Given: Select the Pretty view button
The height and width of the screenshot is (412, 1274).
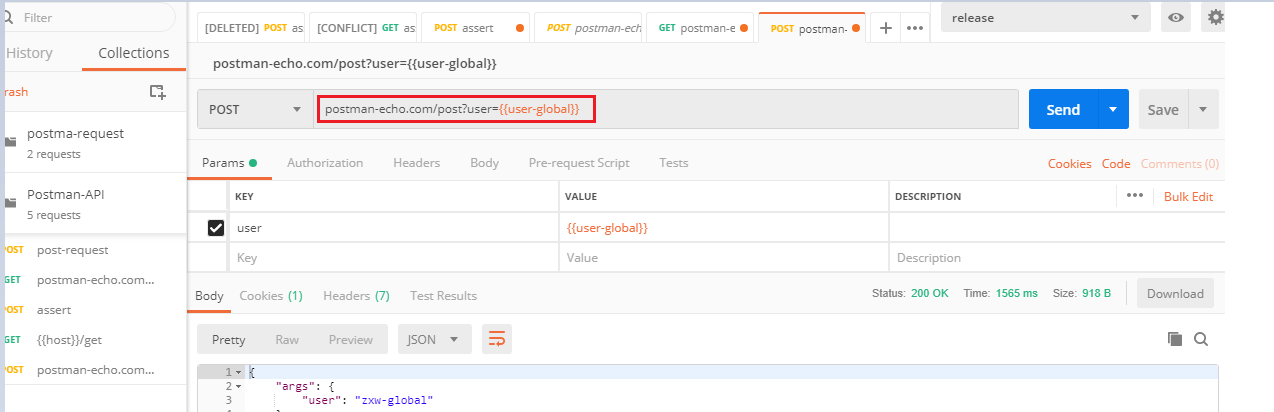Looking at the screenshot, I should click(x=228, y=339).
